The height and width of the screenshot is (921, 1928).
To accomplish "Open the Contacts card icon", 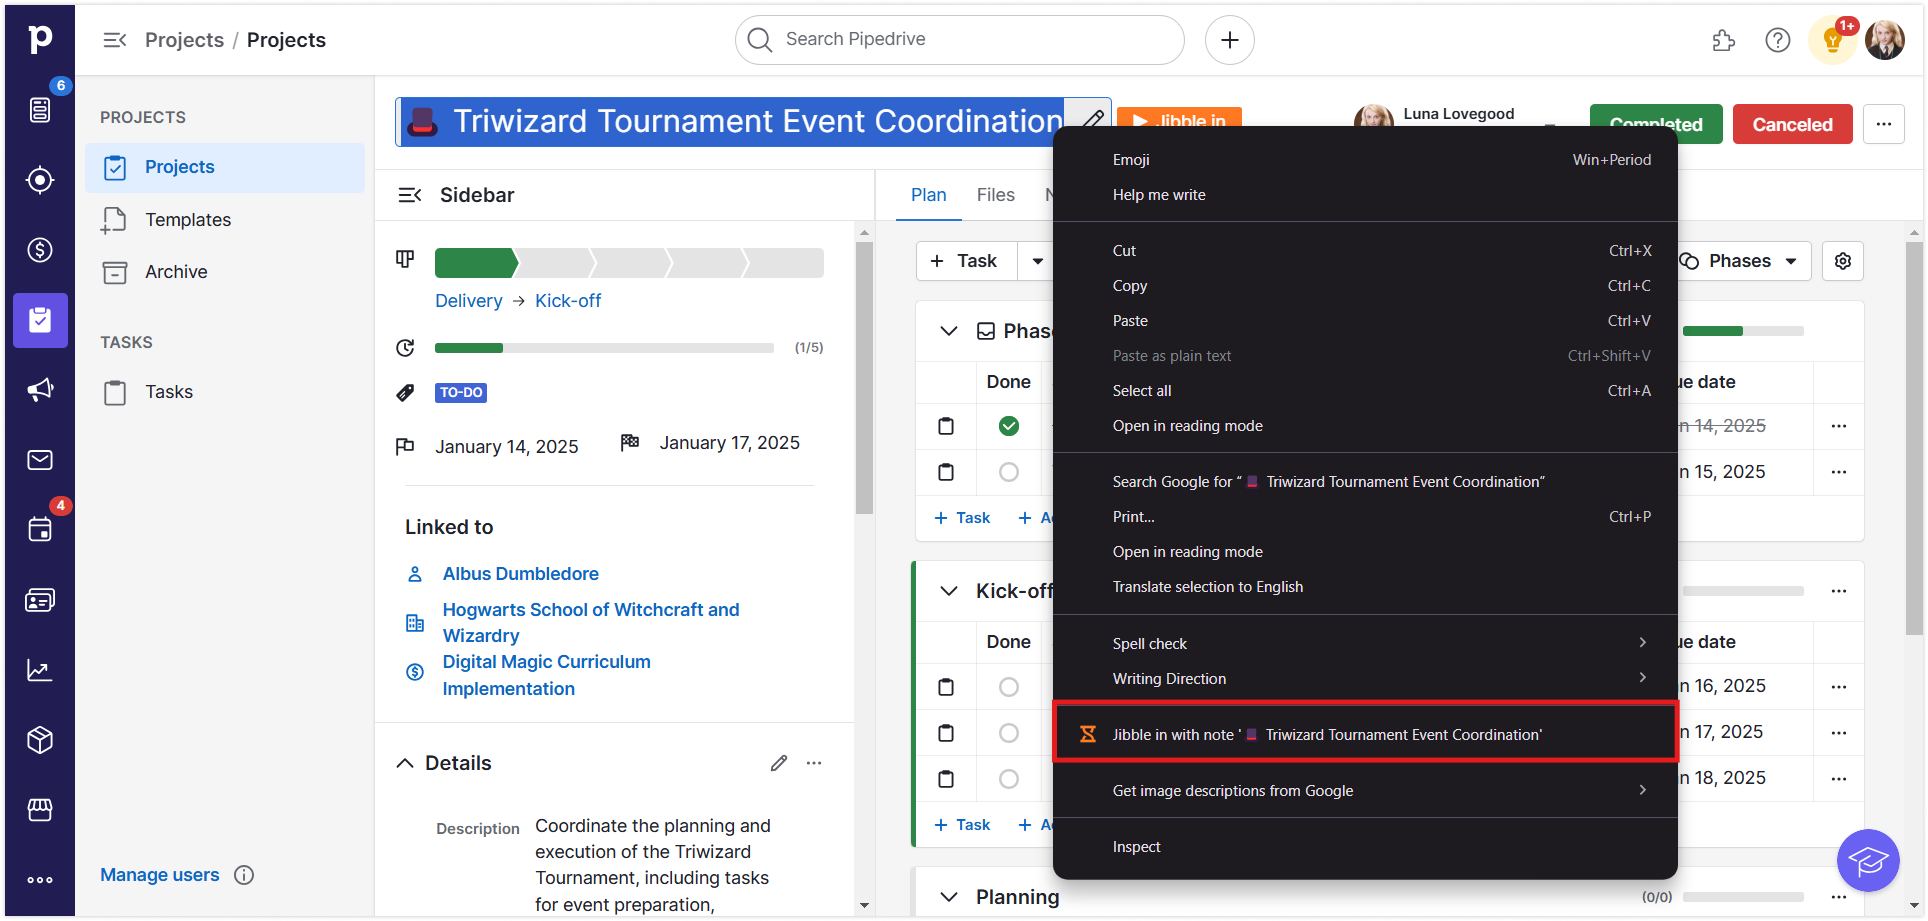I will click(x=40, y=600).
